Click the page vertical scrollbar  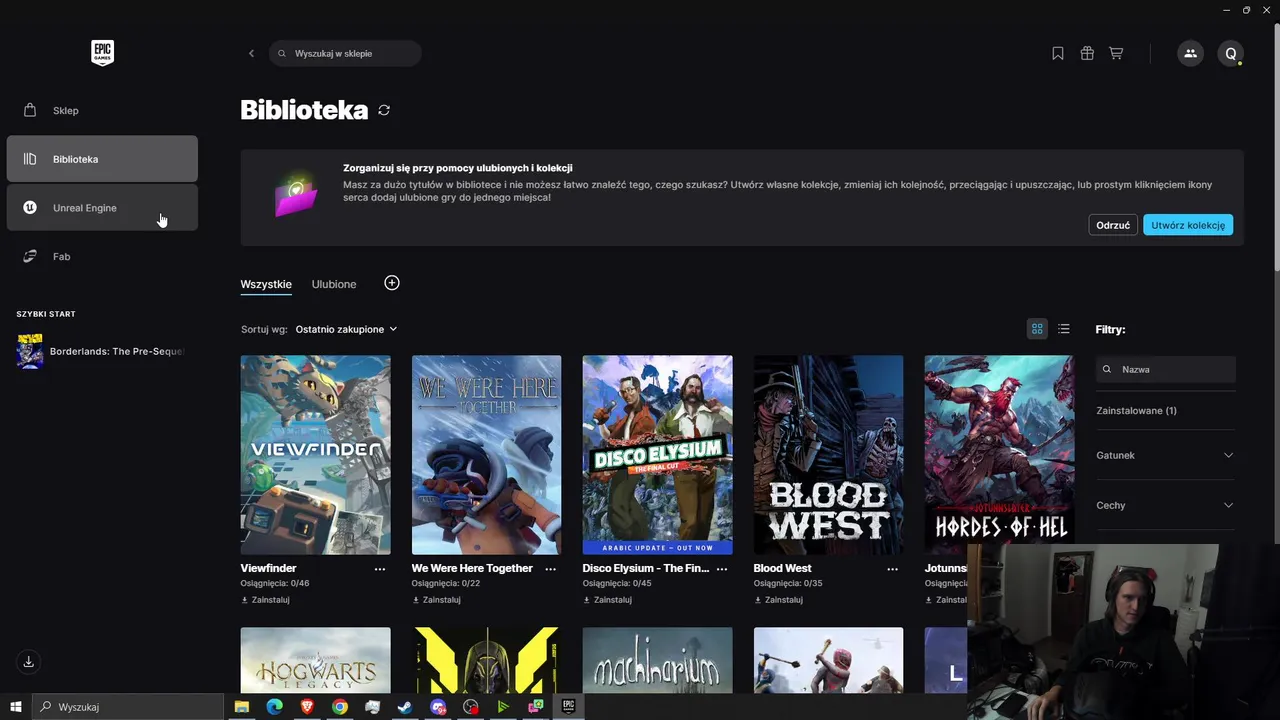[1276, 145]
